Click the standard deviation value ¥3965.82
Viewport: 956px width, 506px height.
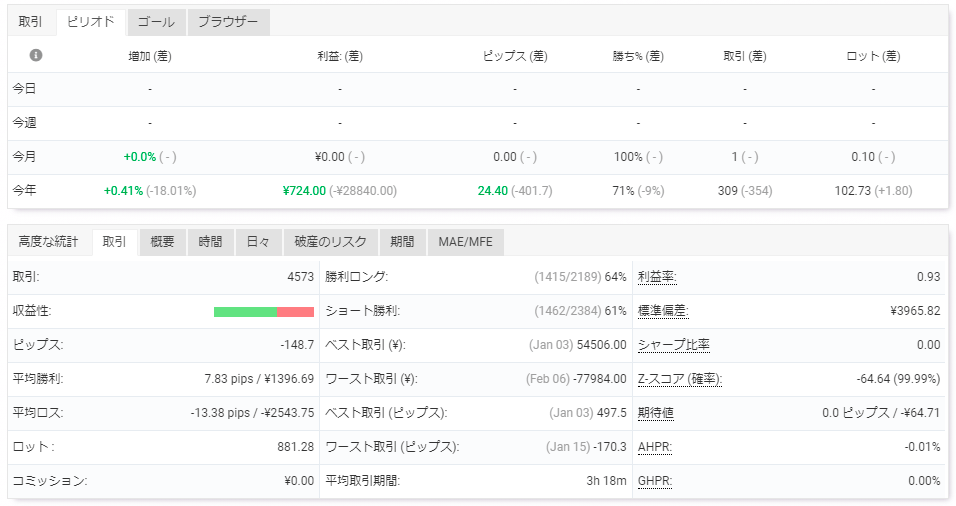coord(915,311)
